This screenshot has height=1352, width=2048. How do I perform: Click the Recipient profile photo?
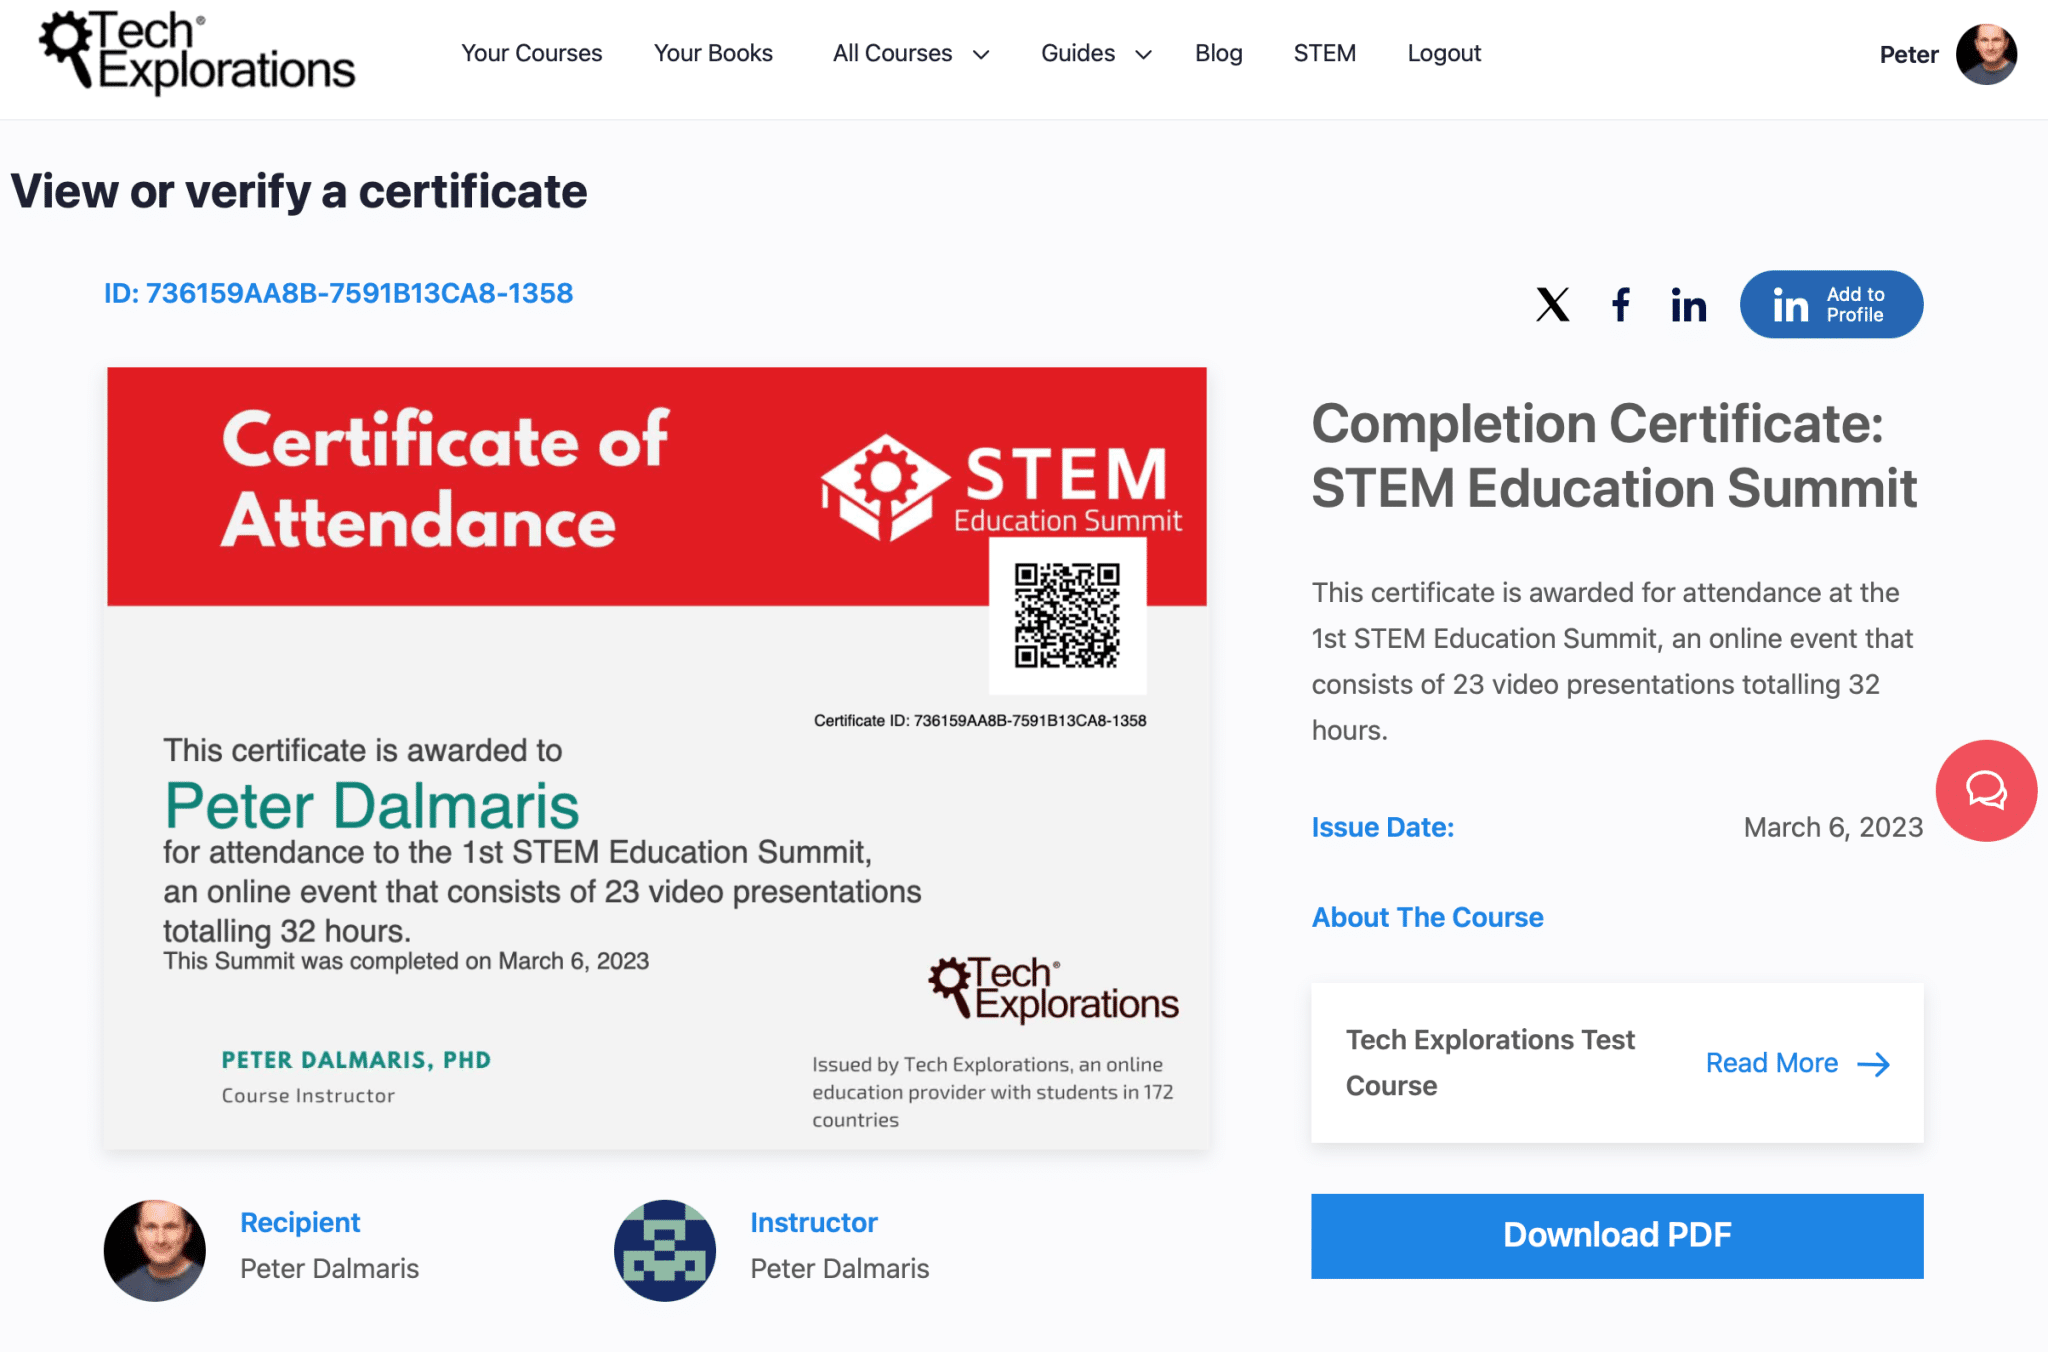point(155,1250)
